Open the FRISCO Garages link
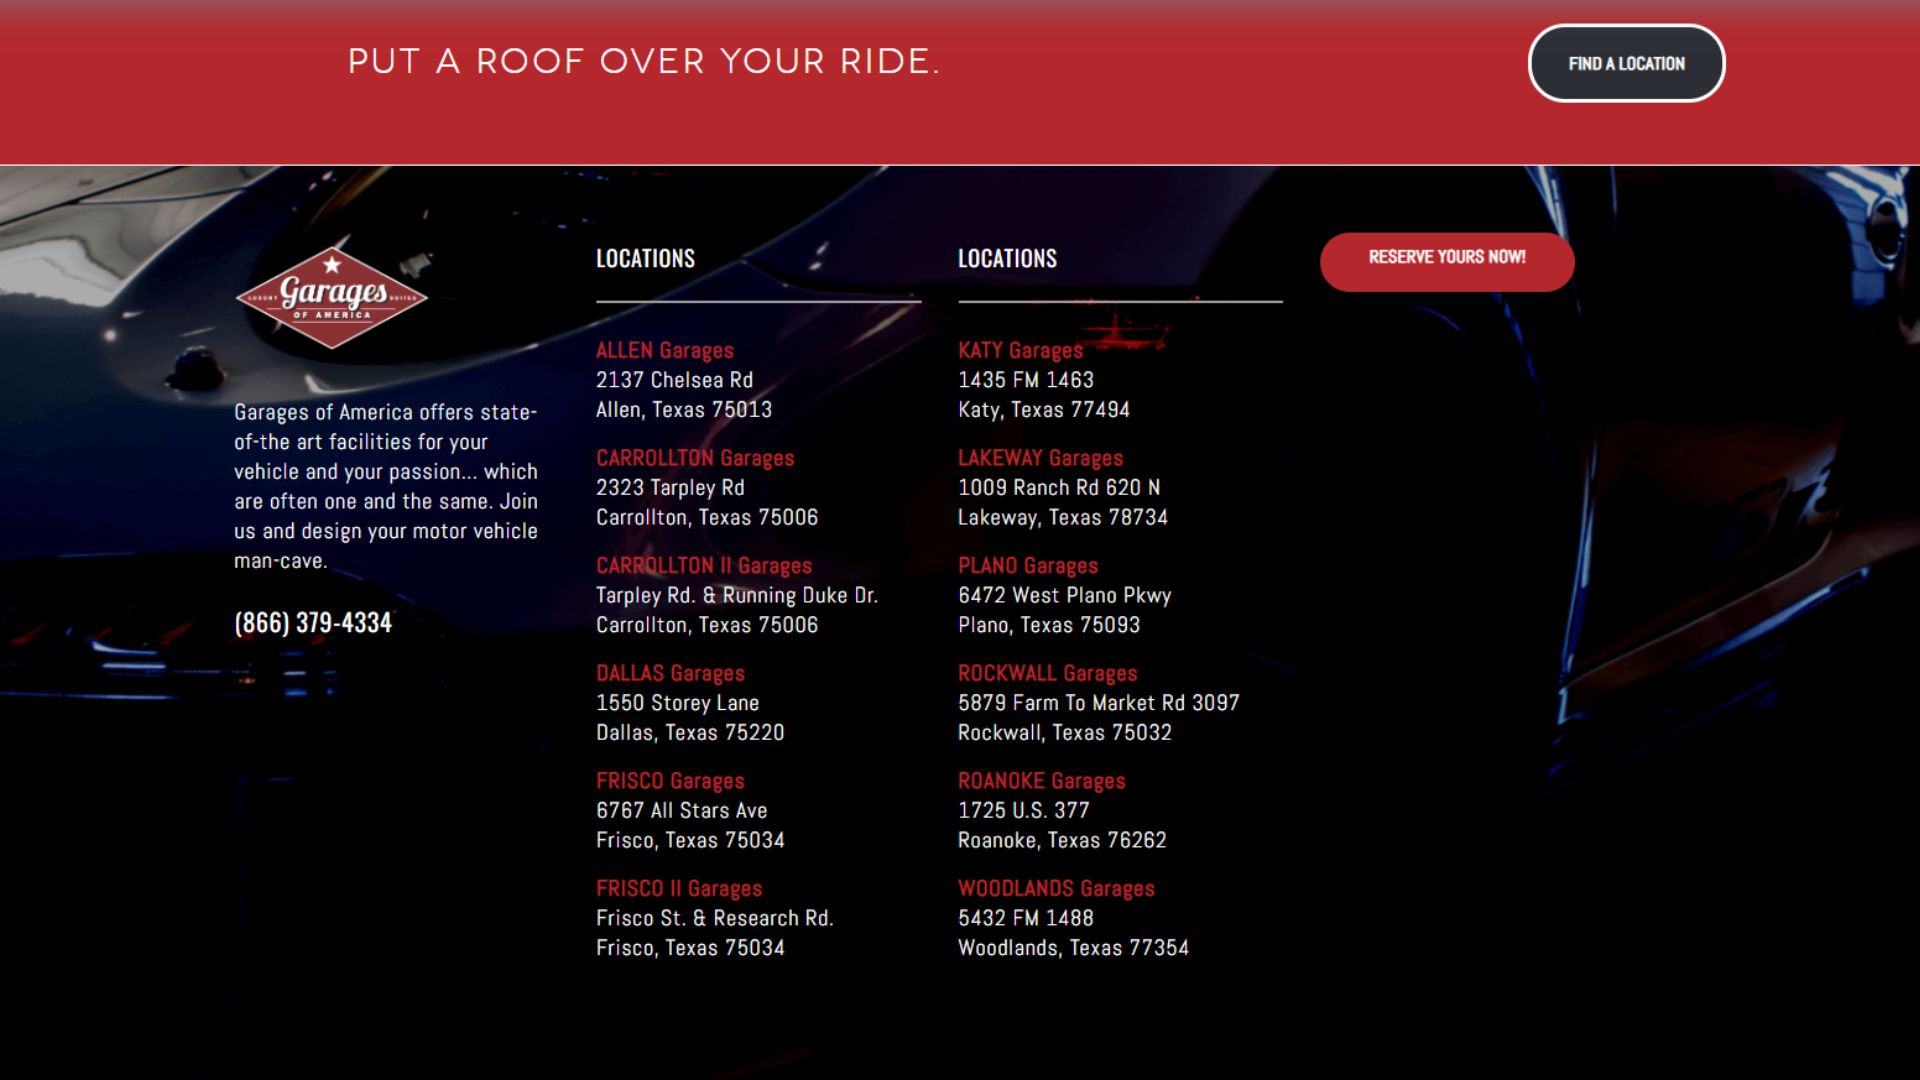Viewport: 1920px width, 1080px height. (x=670, y=781)
